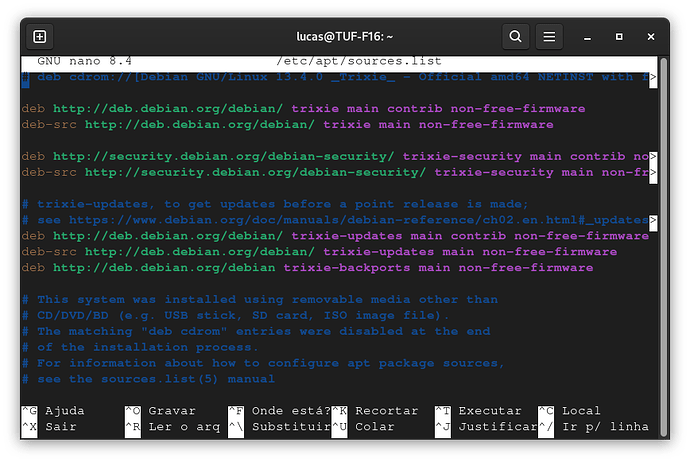Open a new terminal tab
Viewport: 690px width, 461px height.
tap(40, 37)
